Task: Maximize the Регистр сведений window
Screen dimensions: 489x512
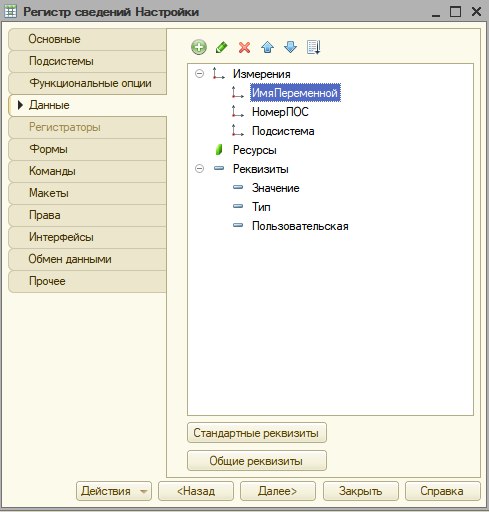Action: pyautogui.click(x=455, y=12)
